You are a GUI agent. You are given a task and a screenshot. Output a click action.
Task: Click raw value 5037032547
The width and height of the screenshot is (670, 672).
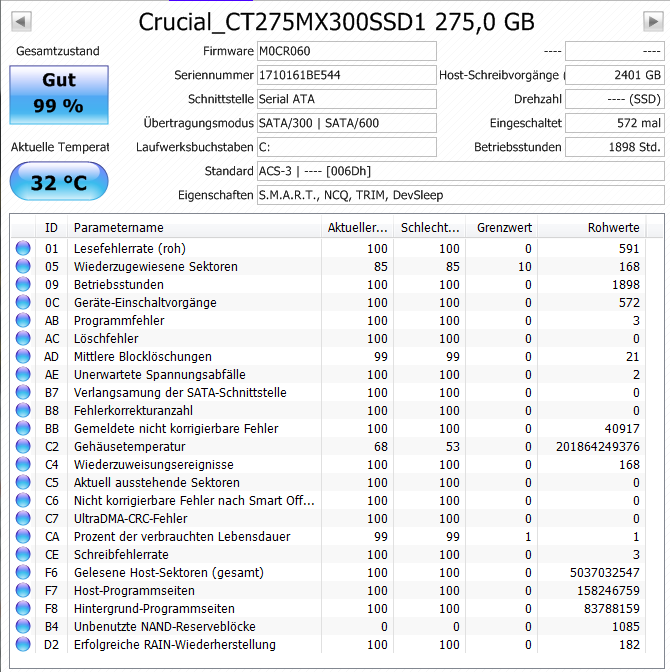604,573
